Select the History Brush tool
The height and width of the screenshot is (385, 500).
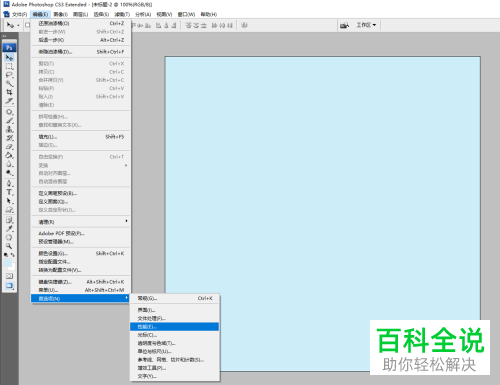[9, 138]
